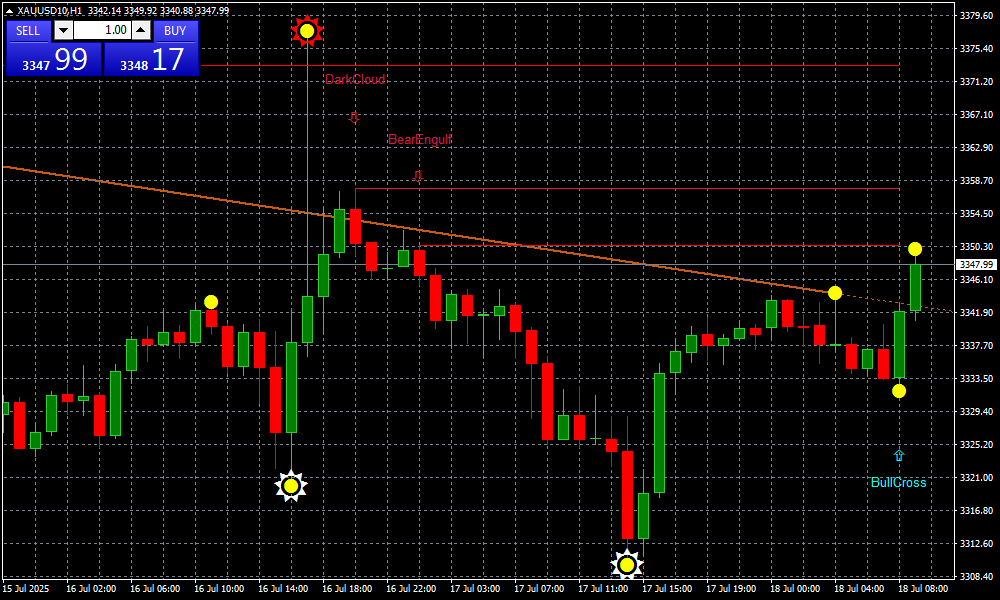Collapse the one-click trading panel triangle
The width and height of the screenshot is (1000, 600).
[9, 11]
